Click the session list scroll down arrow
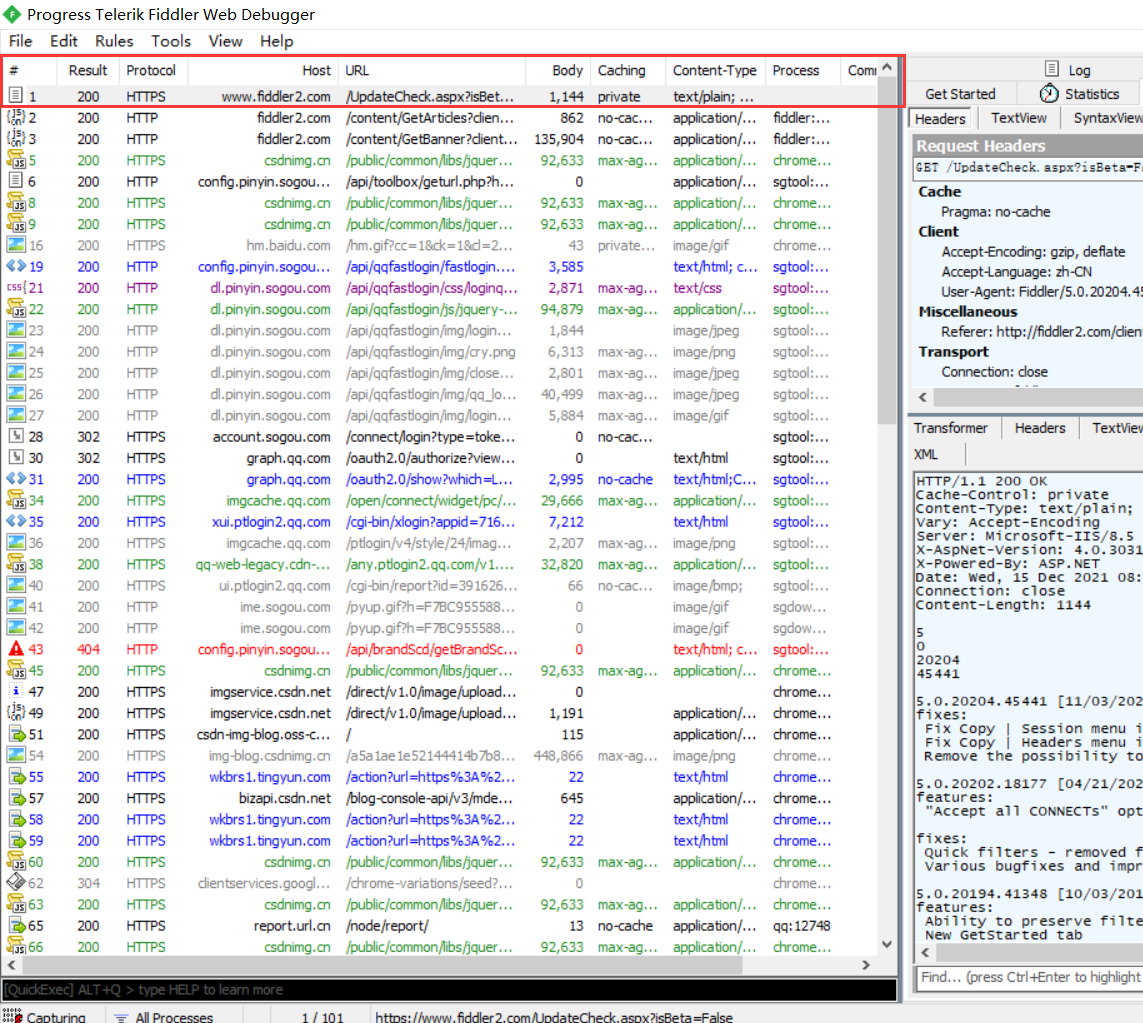Viewport: 1143px width, 1023px height. click(x=886, y=944)
